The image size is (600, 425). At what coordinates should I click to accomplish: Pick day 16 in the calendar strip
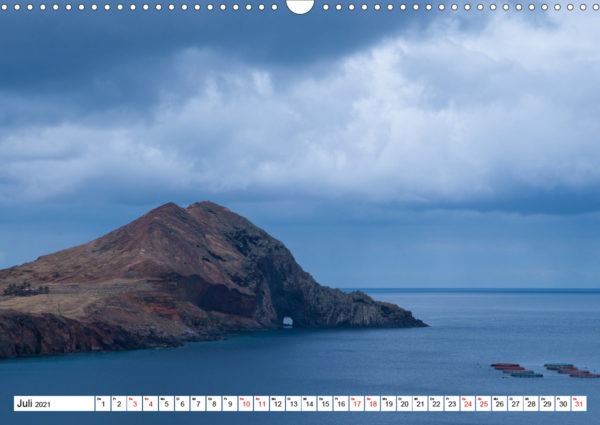pyautogui.click(x=341, y=404)
